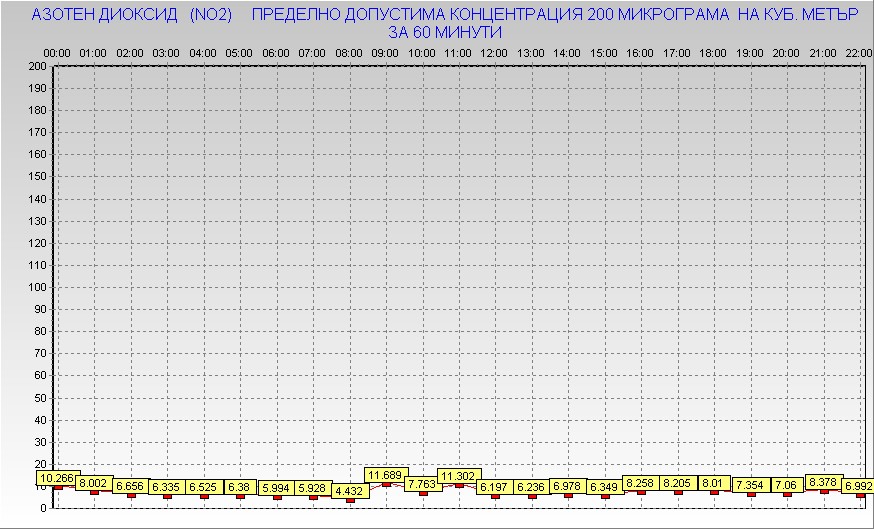Image resolution: width=874 pixels, height=529 pixels.
Task: Select the 09:00 time label
Action: click(x=385, y=54)
